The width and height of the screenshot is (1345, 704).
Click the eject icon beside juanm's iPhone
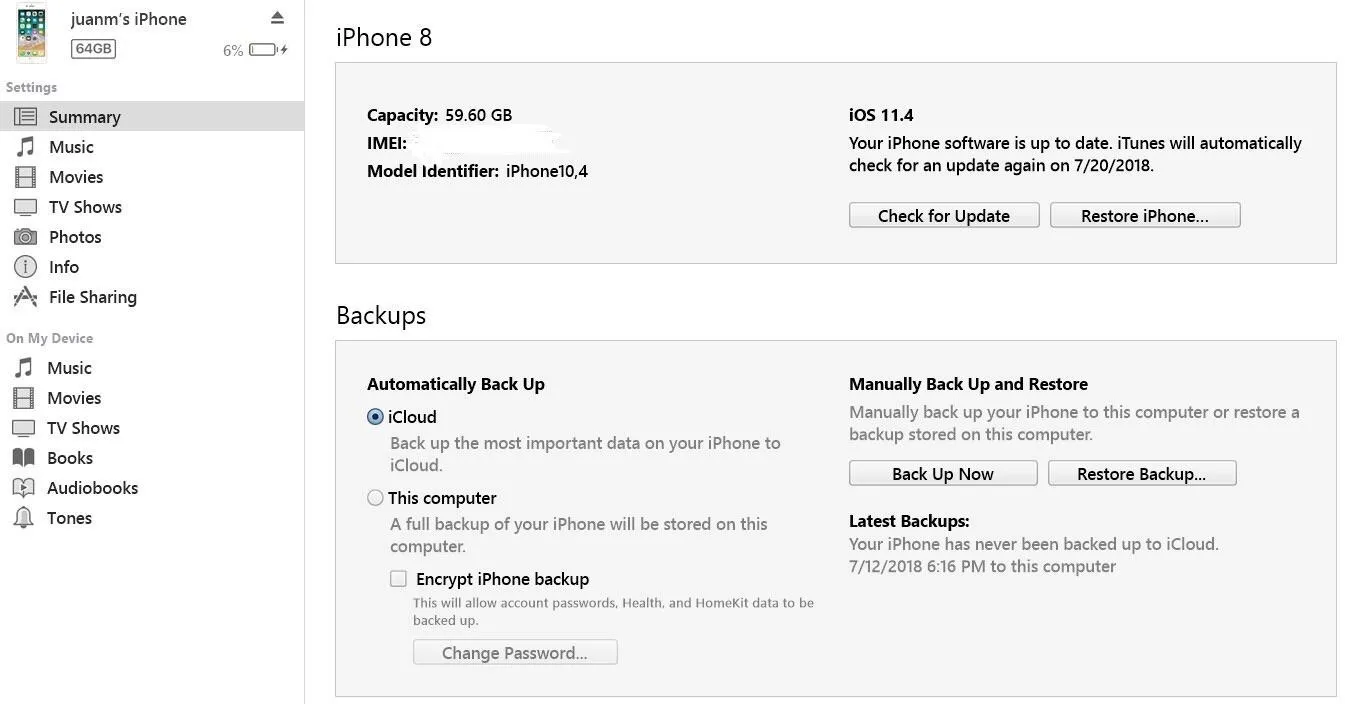point(277,18)
